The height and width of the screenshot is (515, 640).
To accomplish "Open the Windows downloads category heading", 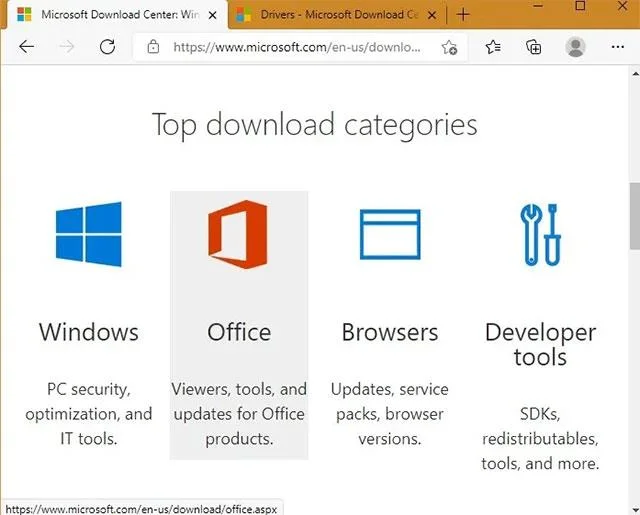I will (89, 332).
